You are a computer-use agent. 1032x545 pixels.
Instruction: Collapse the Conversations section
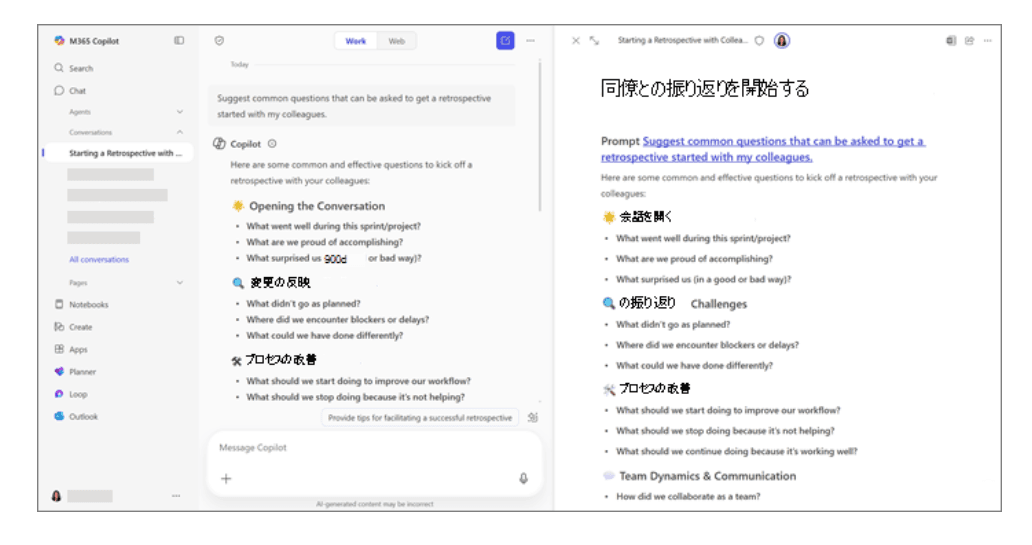pyautogui.click(x=180, y=132)
